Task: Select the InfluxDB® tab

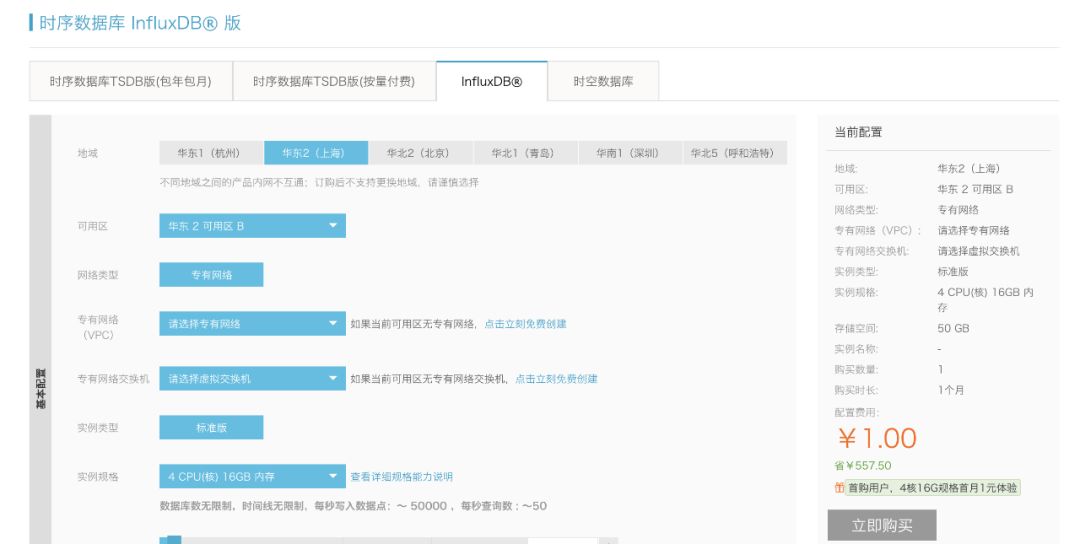Action: pos(492,81)
